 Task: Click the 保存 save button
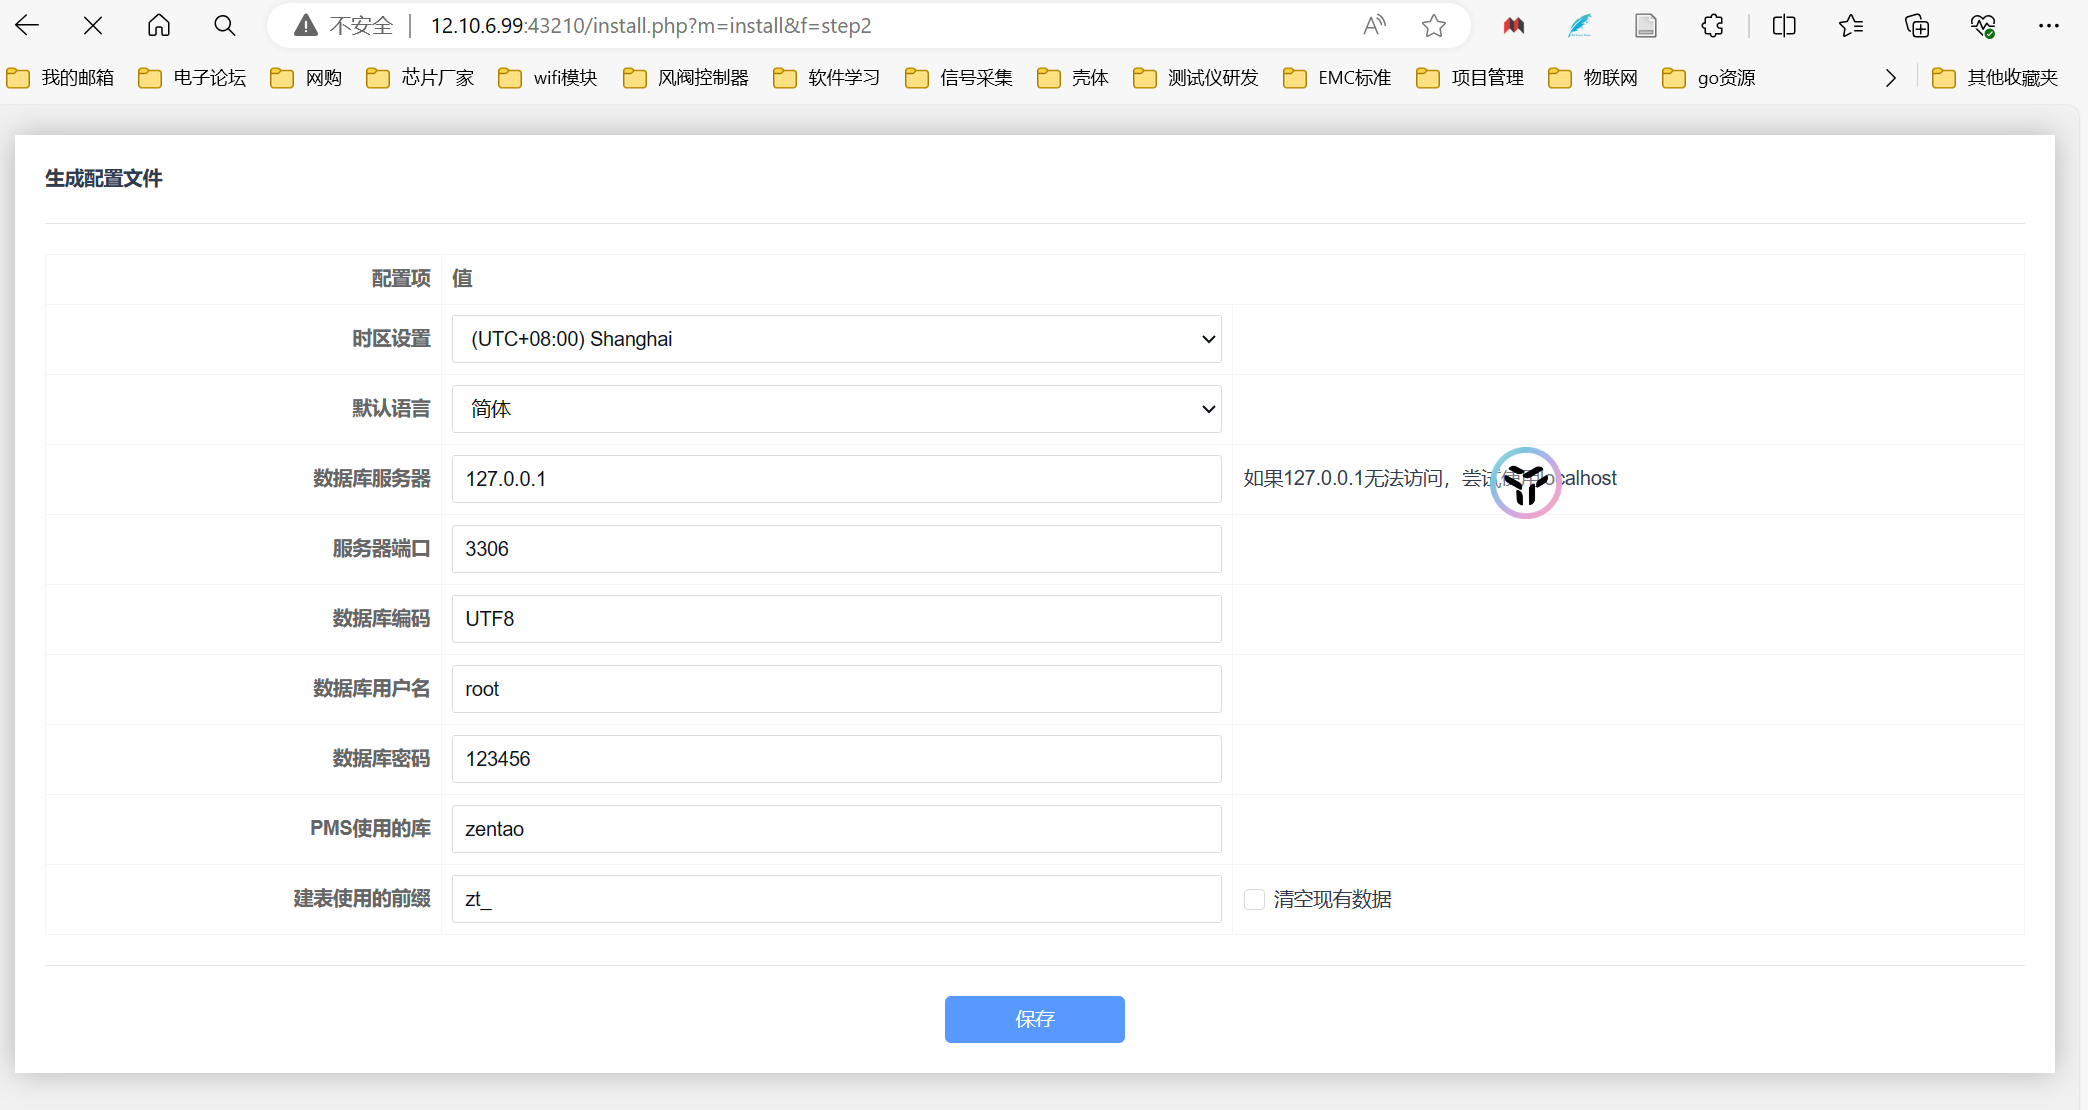(x=1034, y=1019)
